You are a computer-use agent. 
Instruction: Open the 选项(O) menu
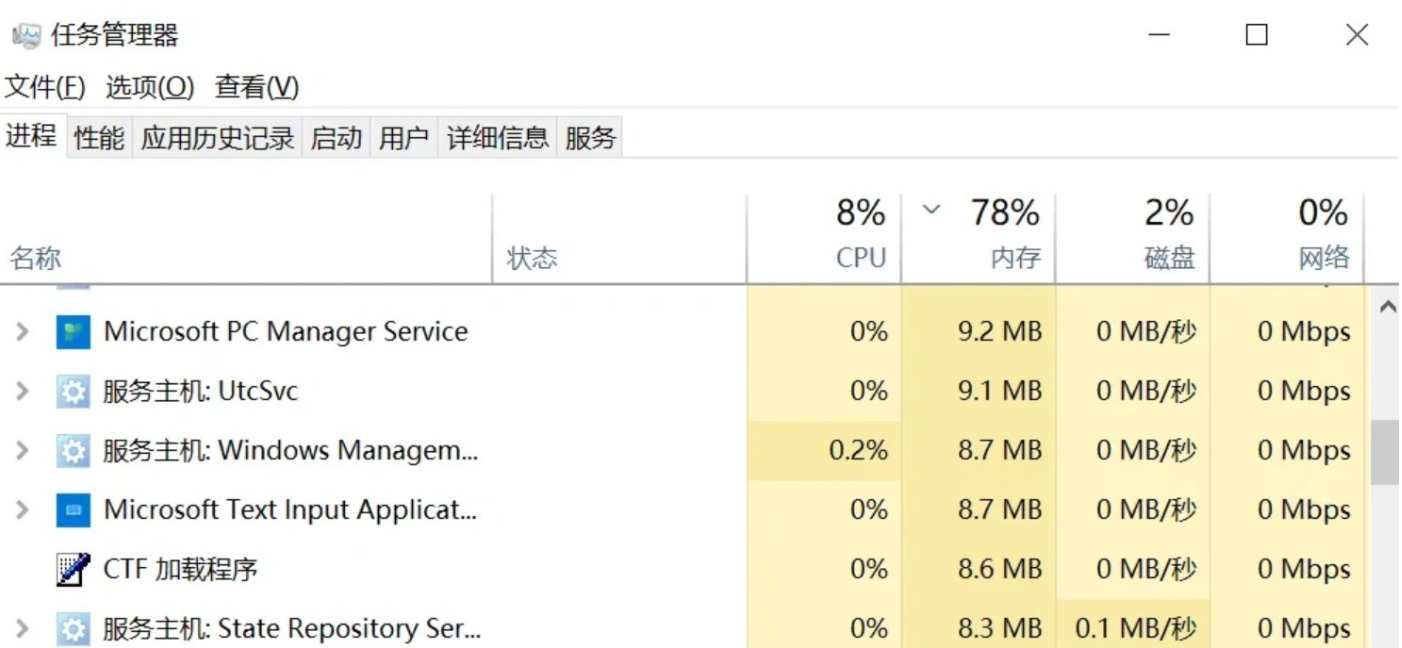click(150, 87)
